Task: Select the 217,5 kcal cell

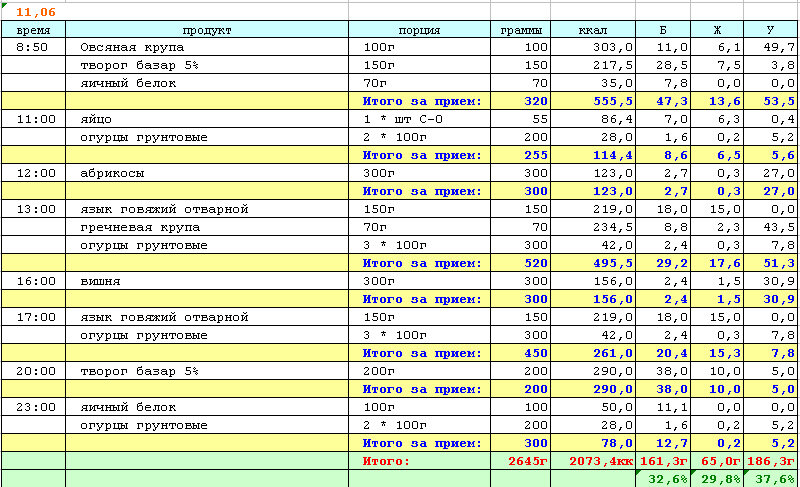Action: pos(593,65)
